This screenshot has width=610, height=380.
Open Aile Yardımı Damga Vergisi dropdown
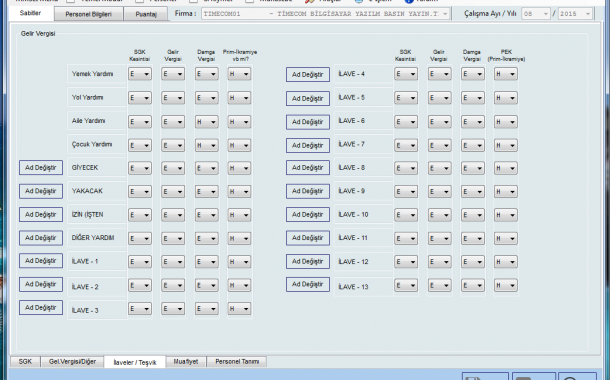click(x=206, y=122)
